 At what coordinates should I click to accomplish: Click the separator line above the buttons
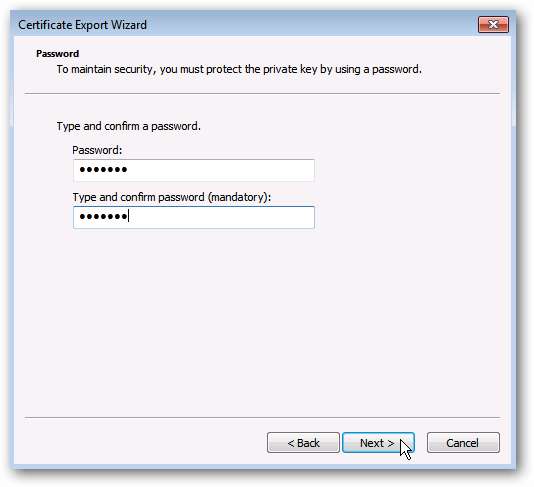262,417
